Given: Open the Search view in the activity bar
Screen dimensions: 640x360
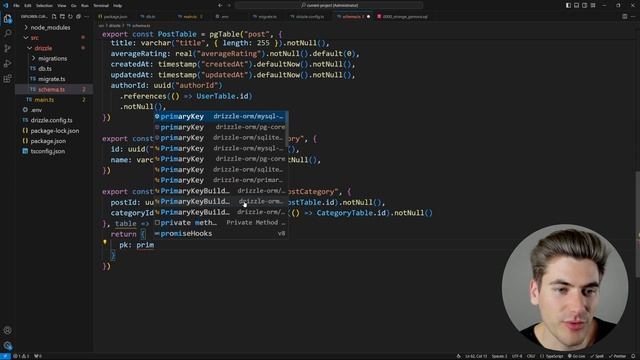Looking at the screenshot, I should point(7,33).
